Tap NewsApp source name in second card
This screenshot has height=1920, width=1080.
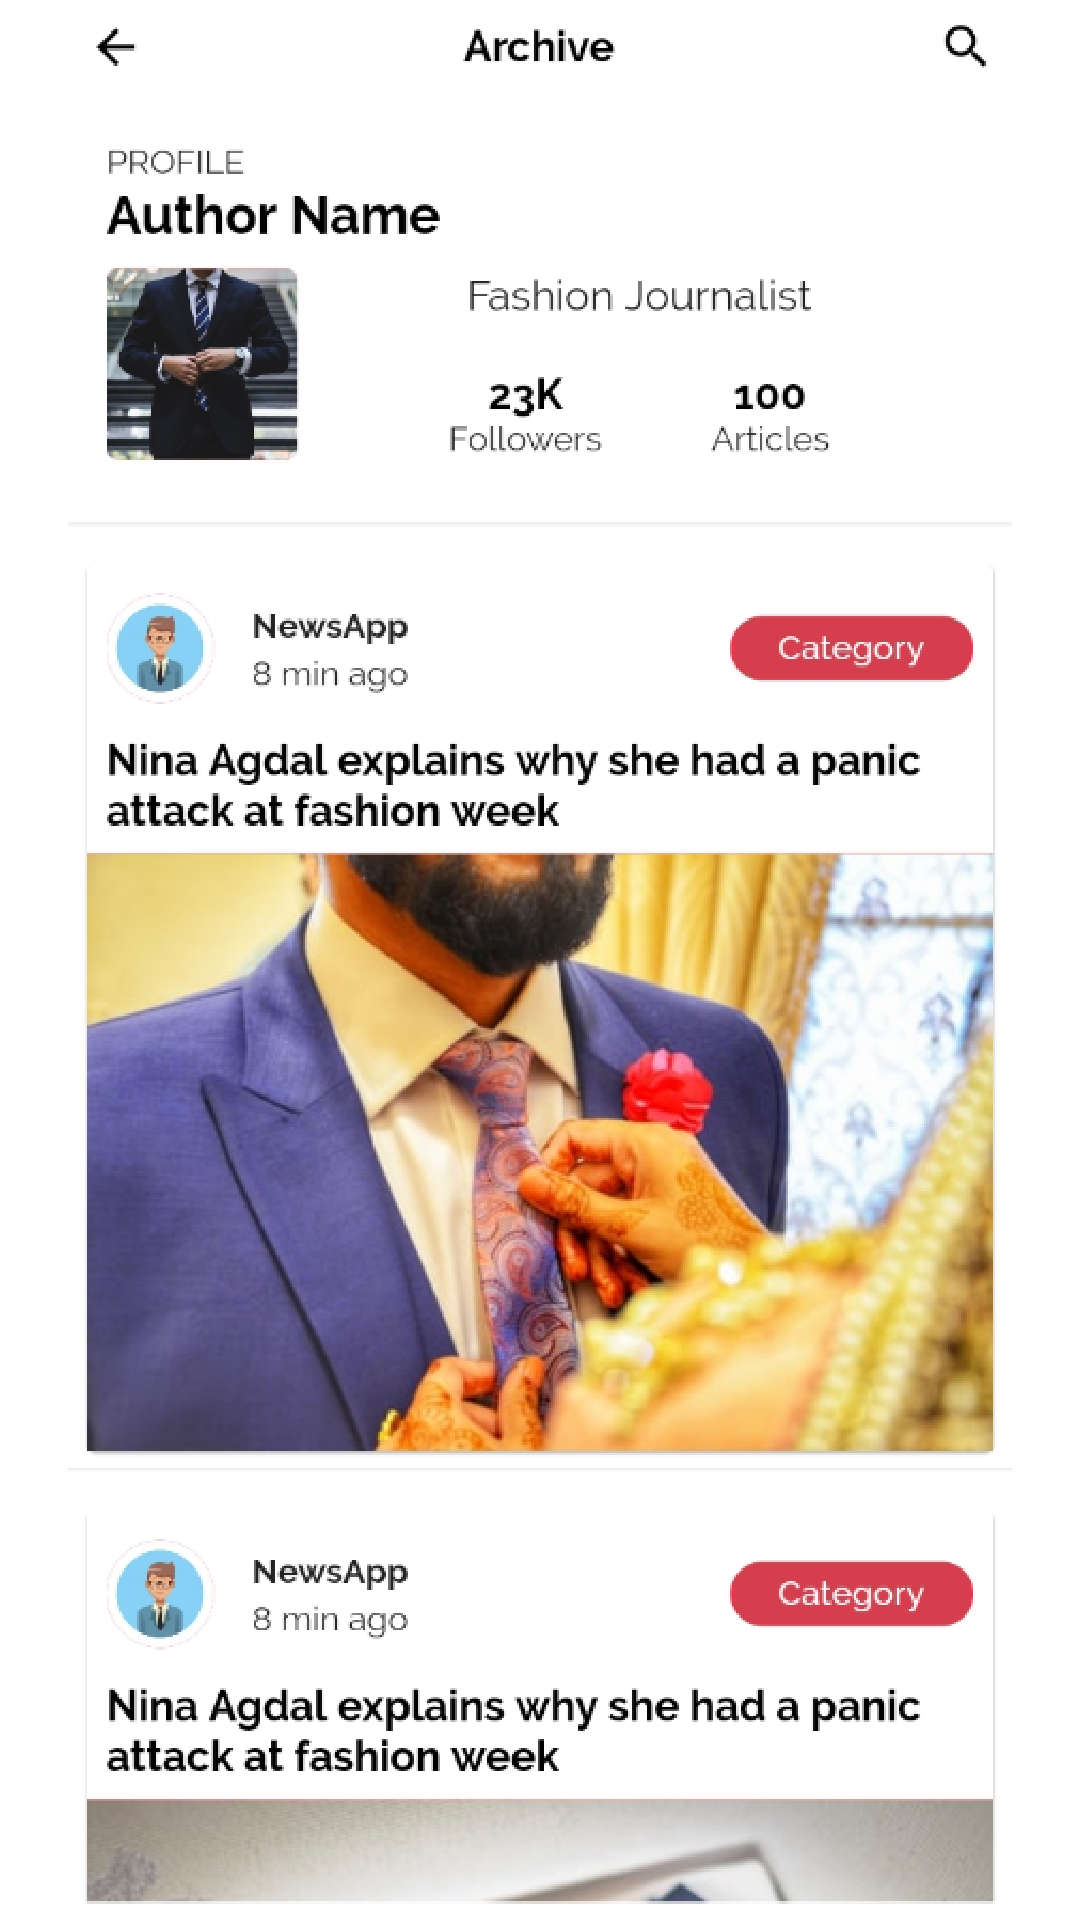click(x=330, y=1572)
